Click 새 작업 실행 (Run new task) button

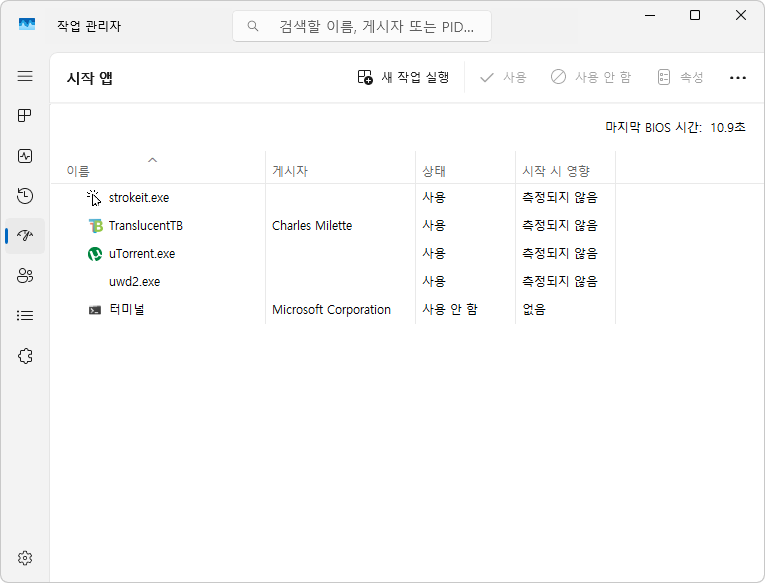pos(403,77)
